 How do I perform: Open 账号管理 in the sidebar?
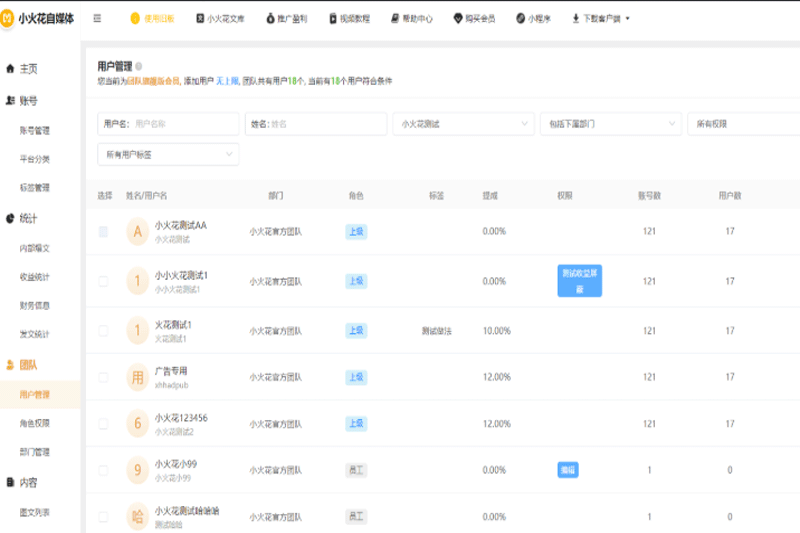pos(34,130)
